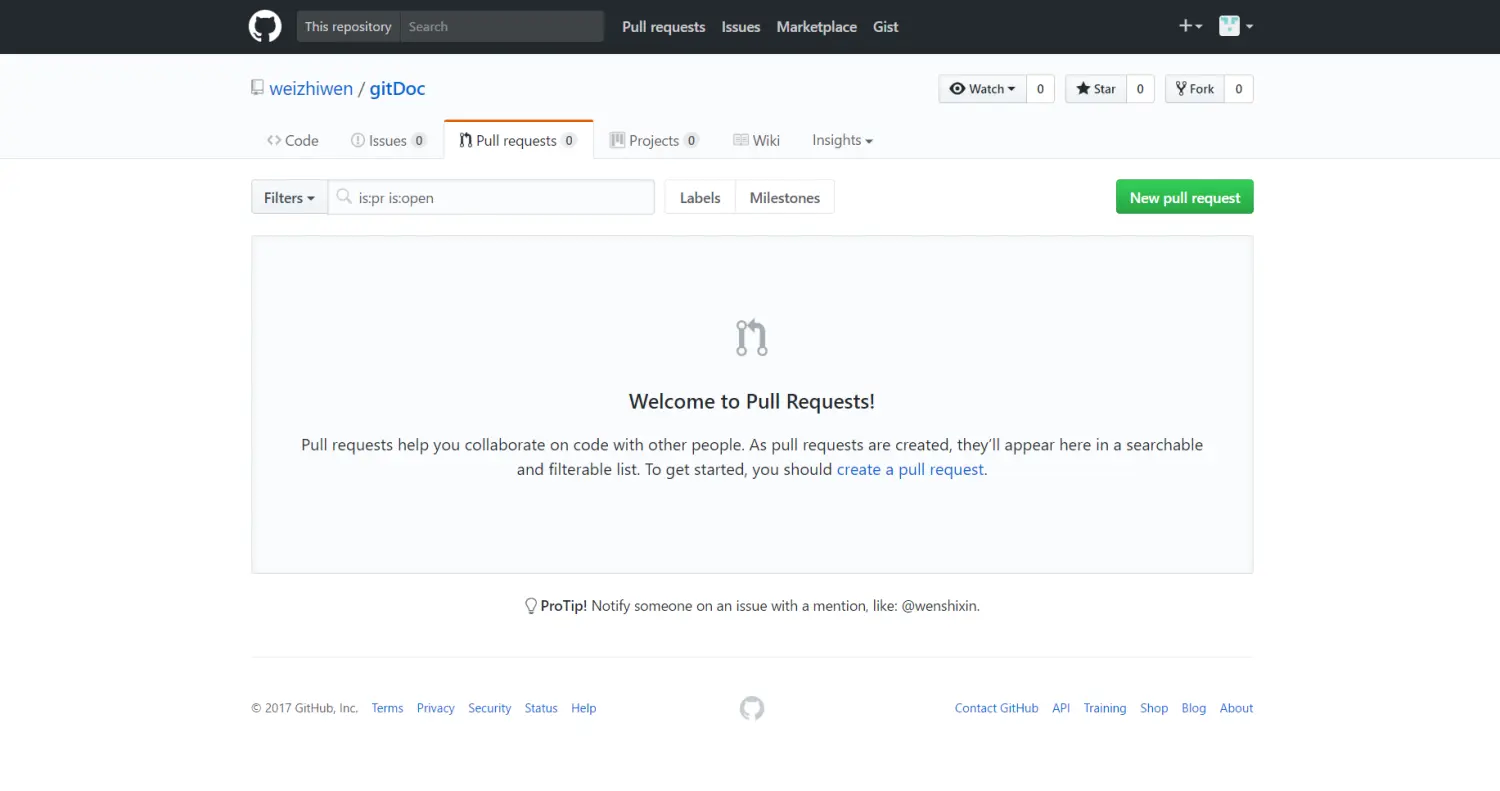1500x791 pixels.
Task: Click the large pull request icon
Action: click(x=752, y=338)
